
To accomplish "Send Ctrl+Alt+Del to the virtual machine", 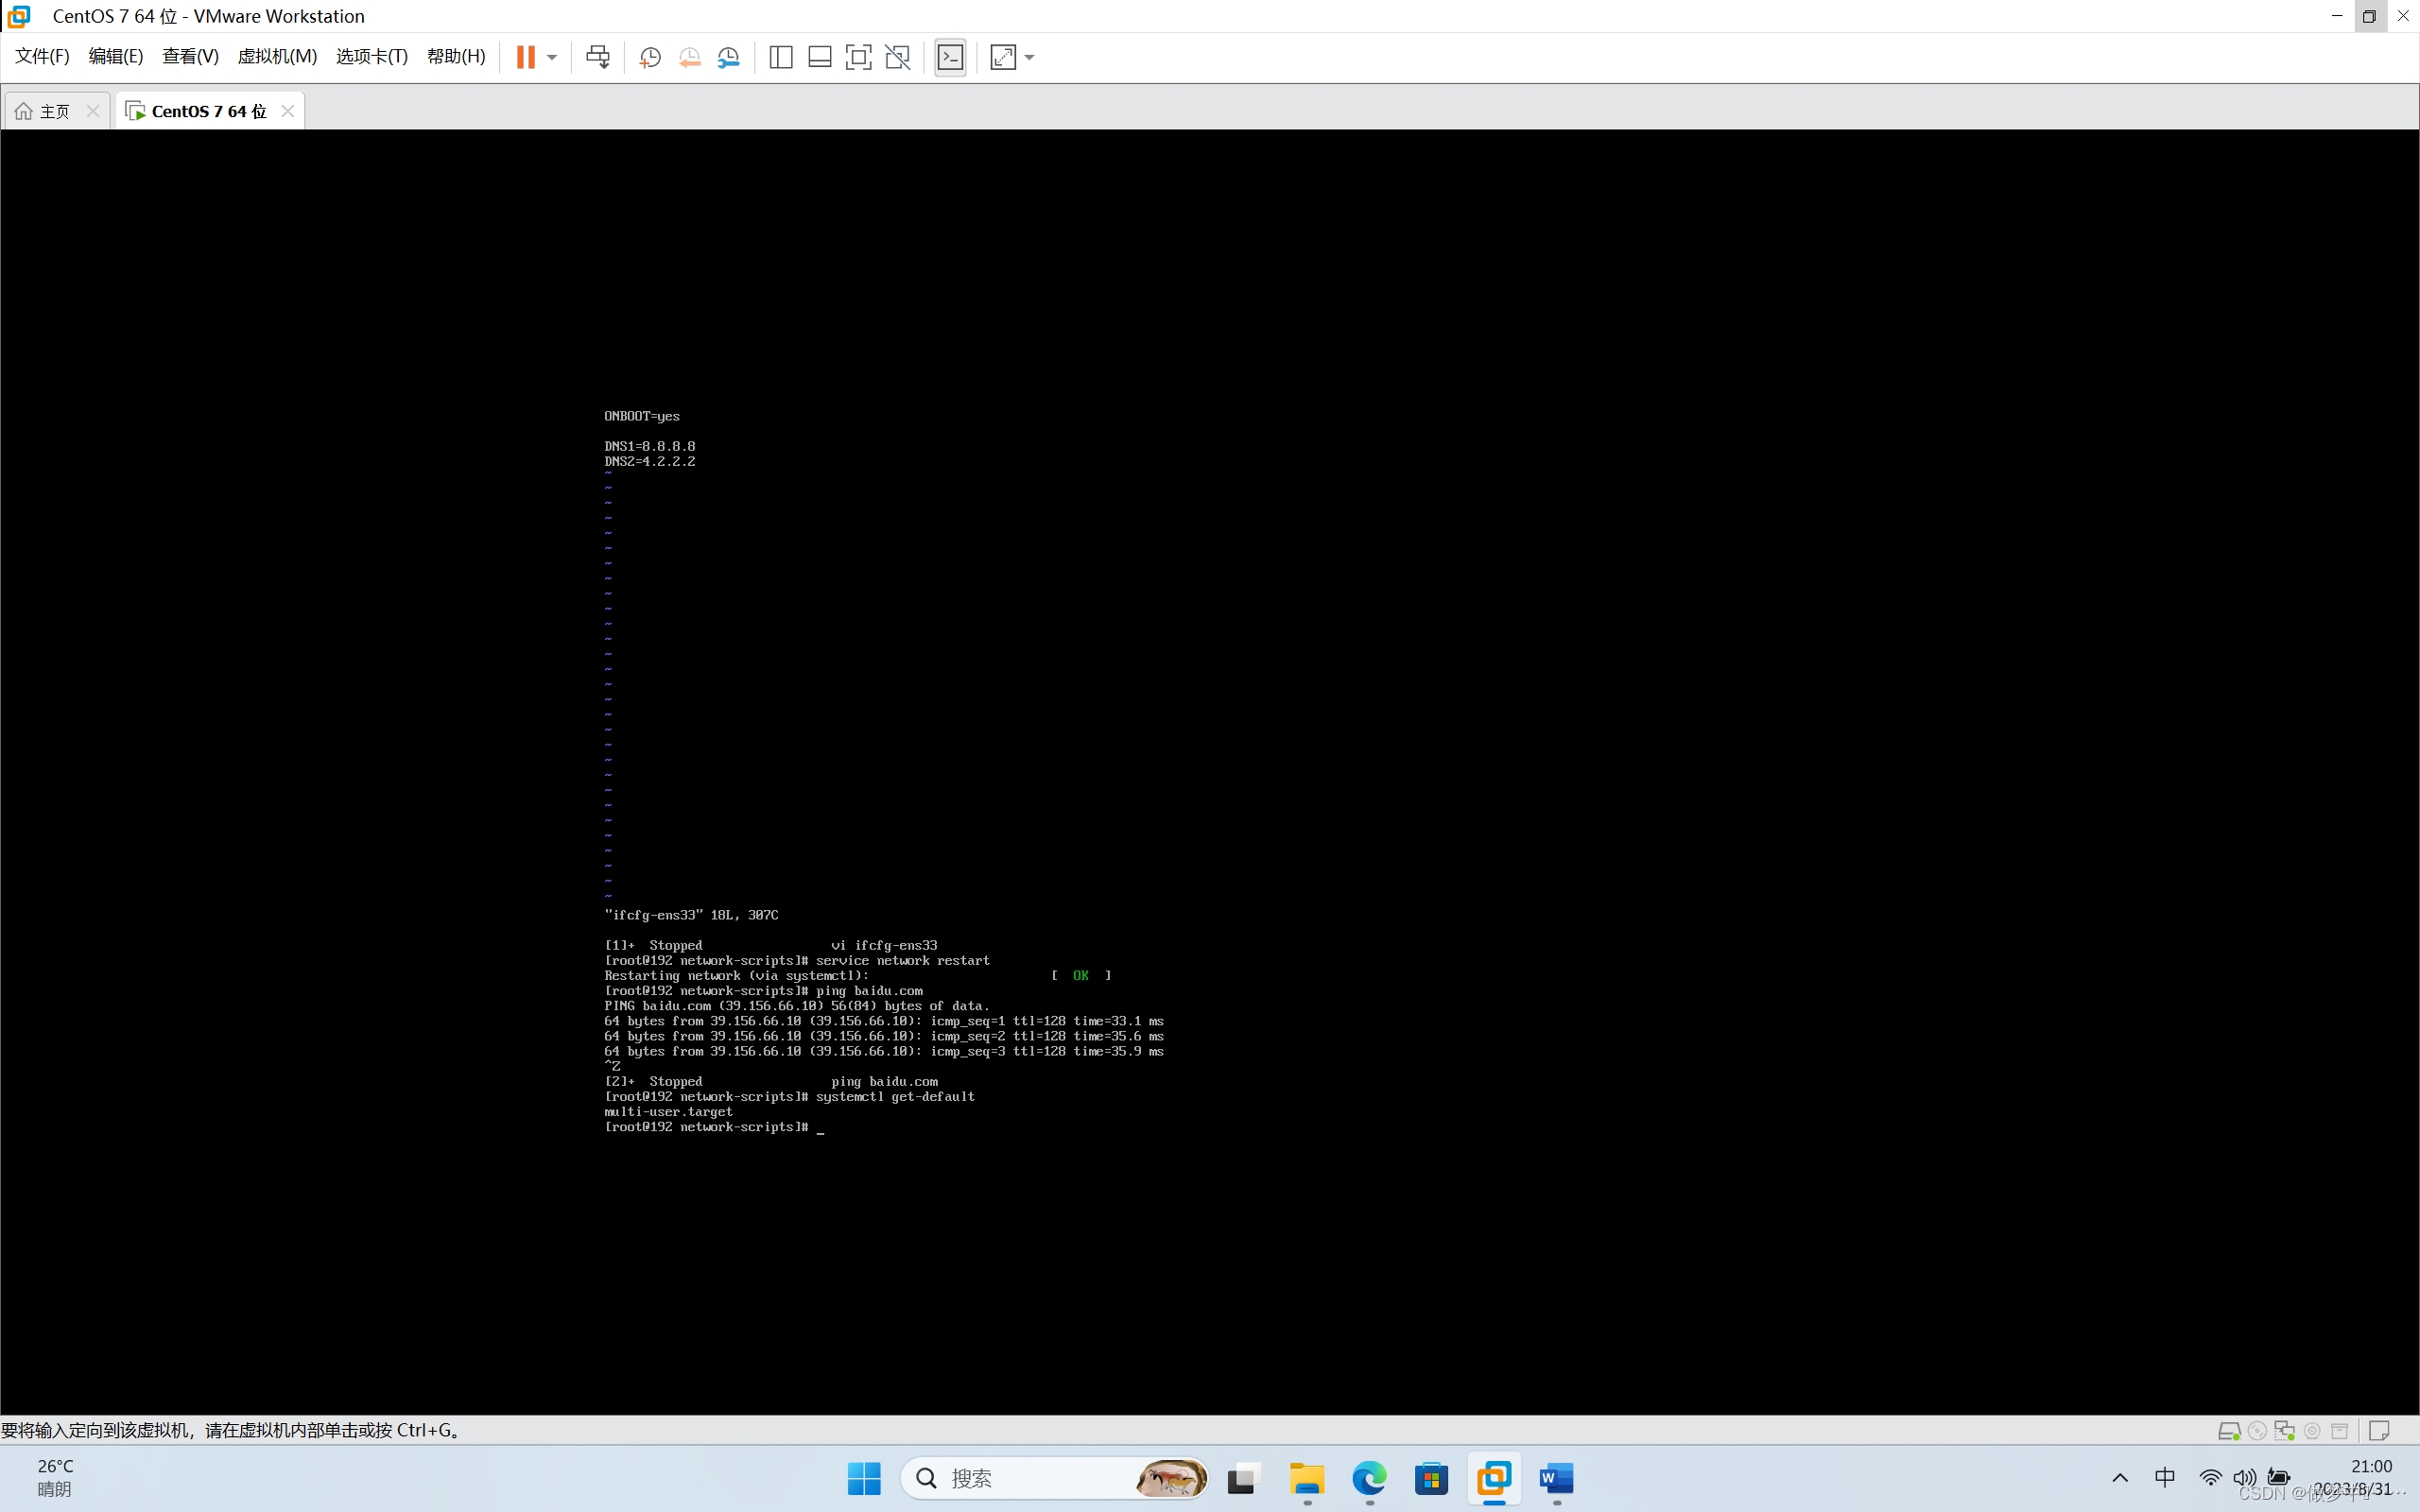I will [x=598, y=57].
